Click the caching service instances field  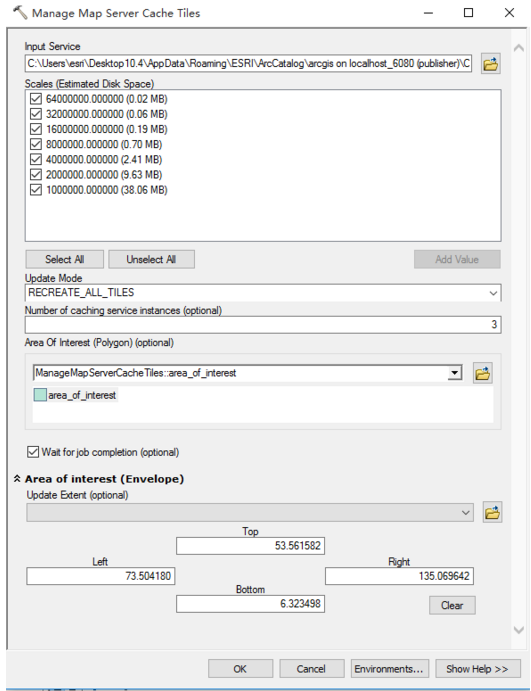coord(263,325)
